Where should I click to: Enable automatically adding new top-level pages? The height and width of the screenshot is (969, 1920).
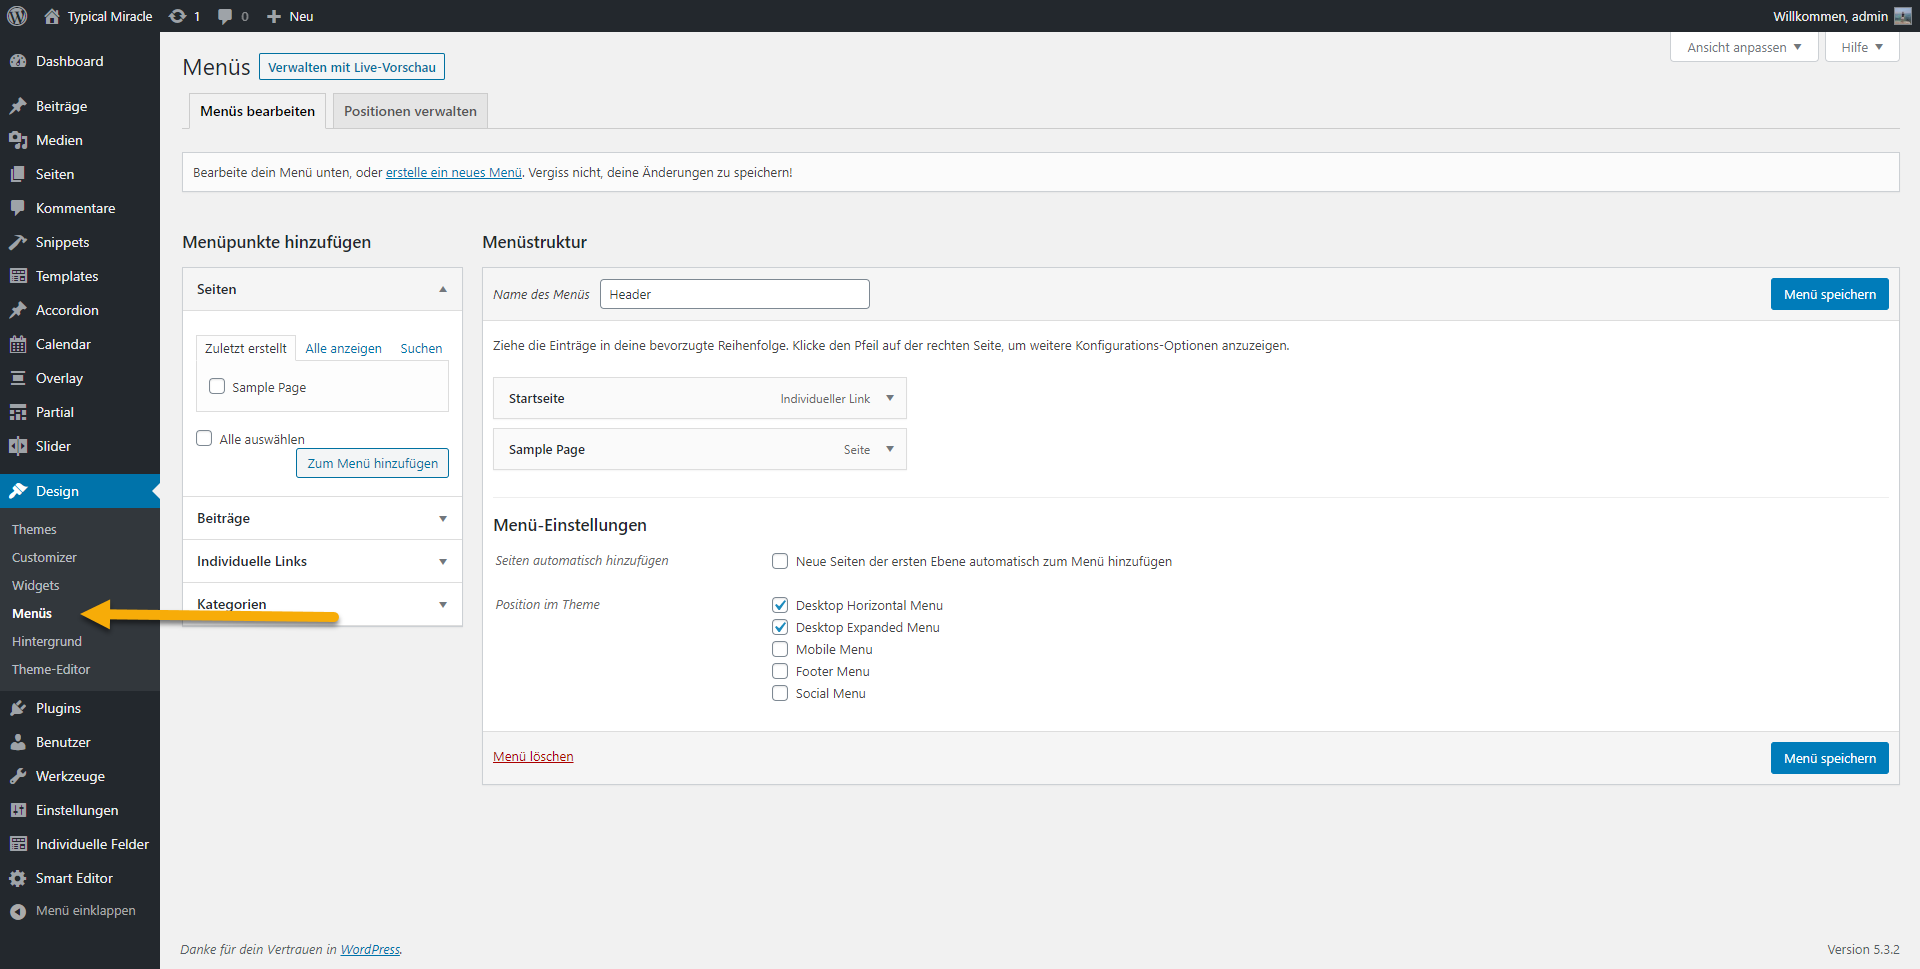780,561
